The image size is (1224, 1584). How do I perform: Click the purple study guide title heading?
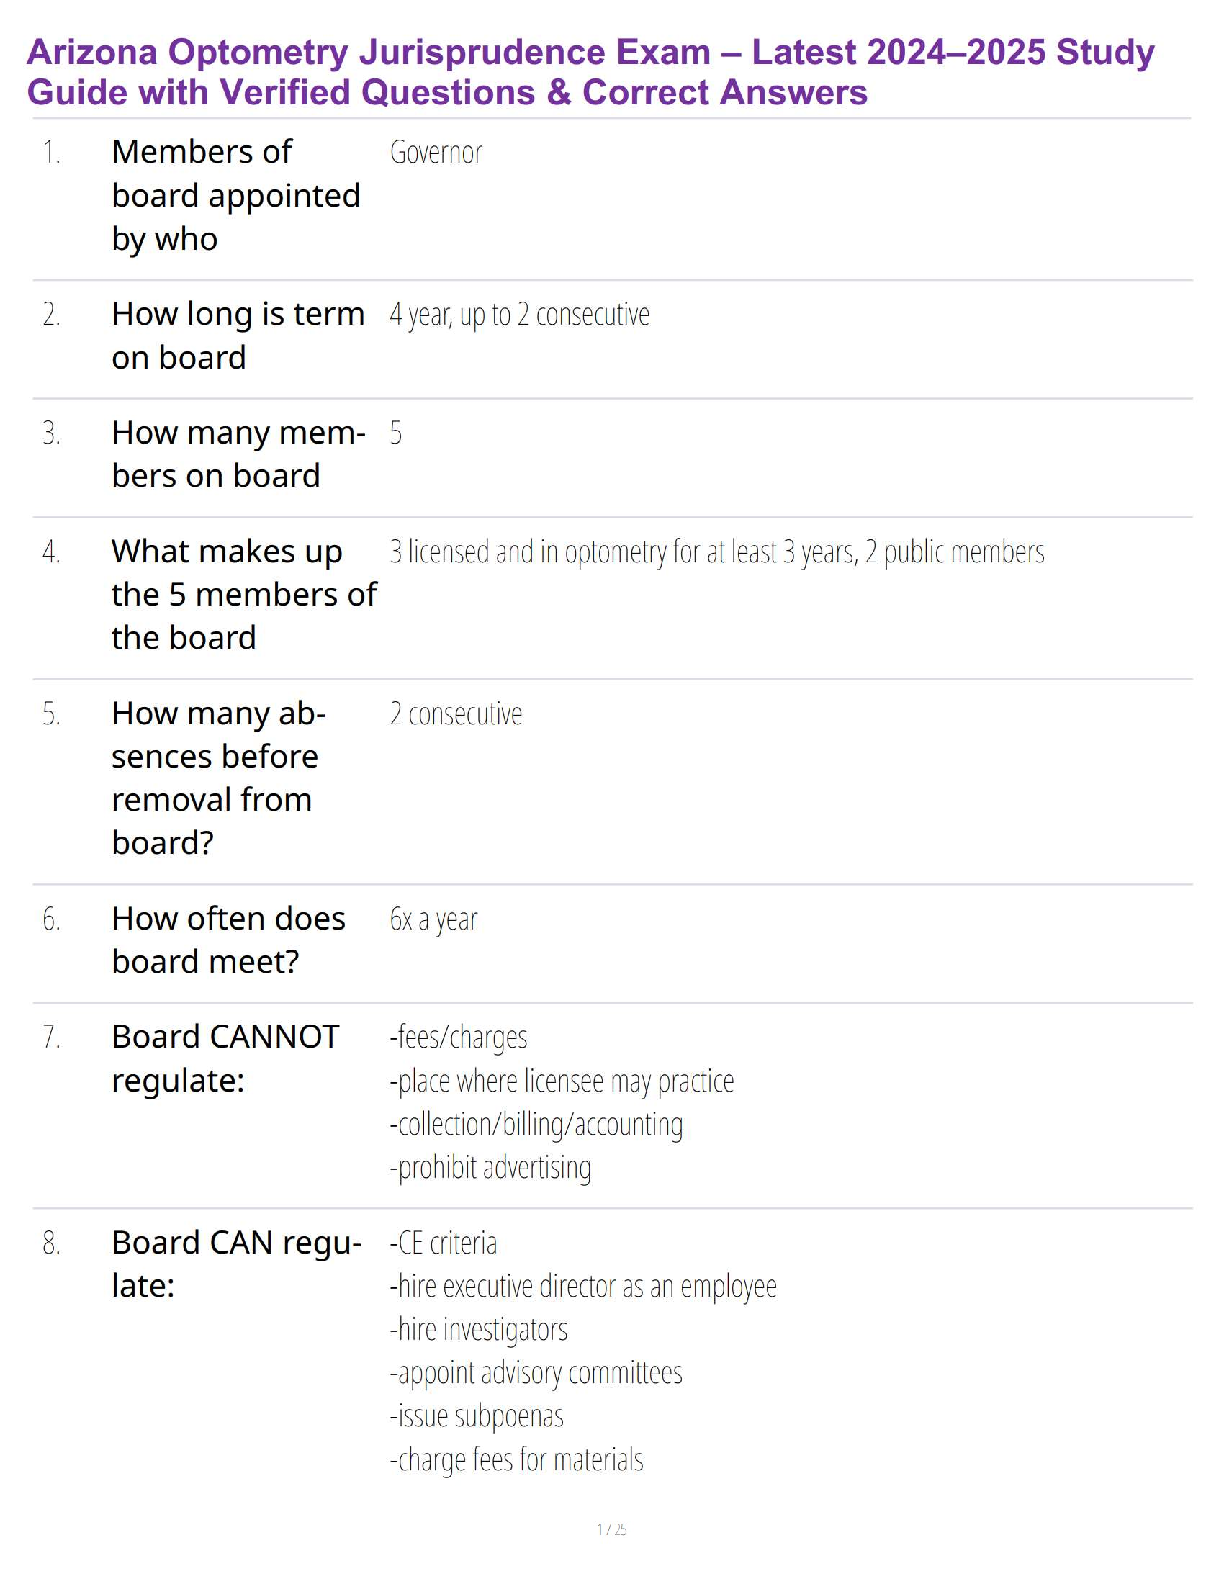tap(590, 72)
